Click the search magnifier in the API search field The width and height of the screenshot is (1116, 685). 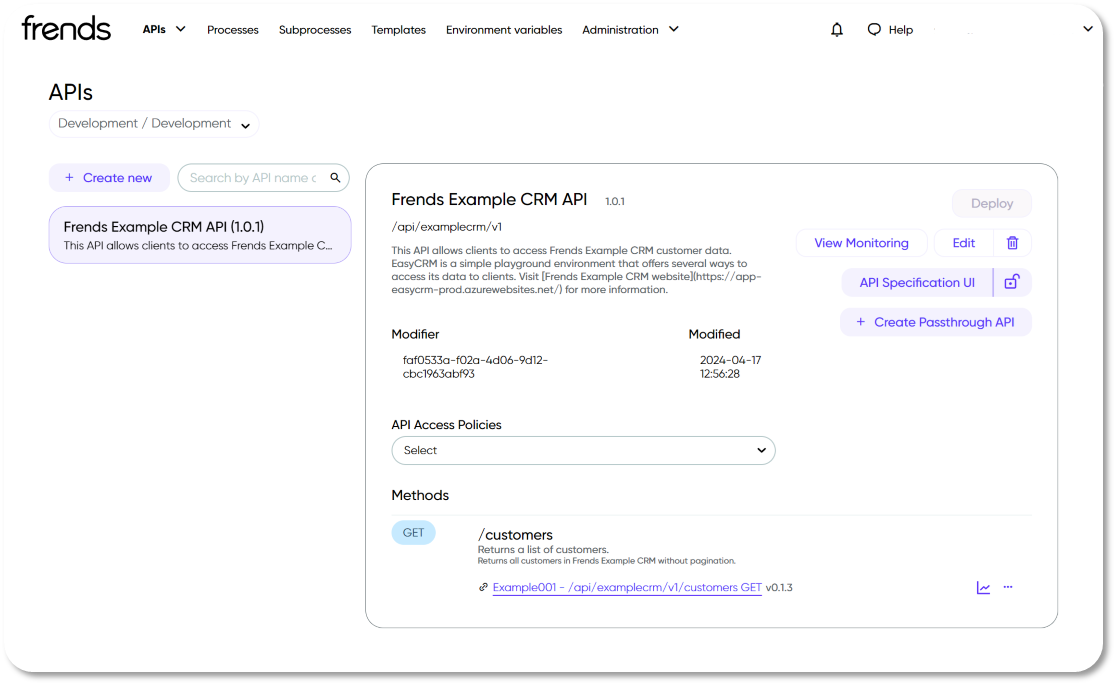(x=334, y=177)
